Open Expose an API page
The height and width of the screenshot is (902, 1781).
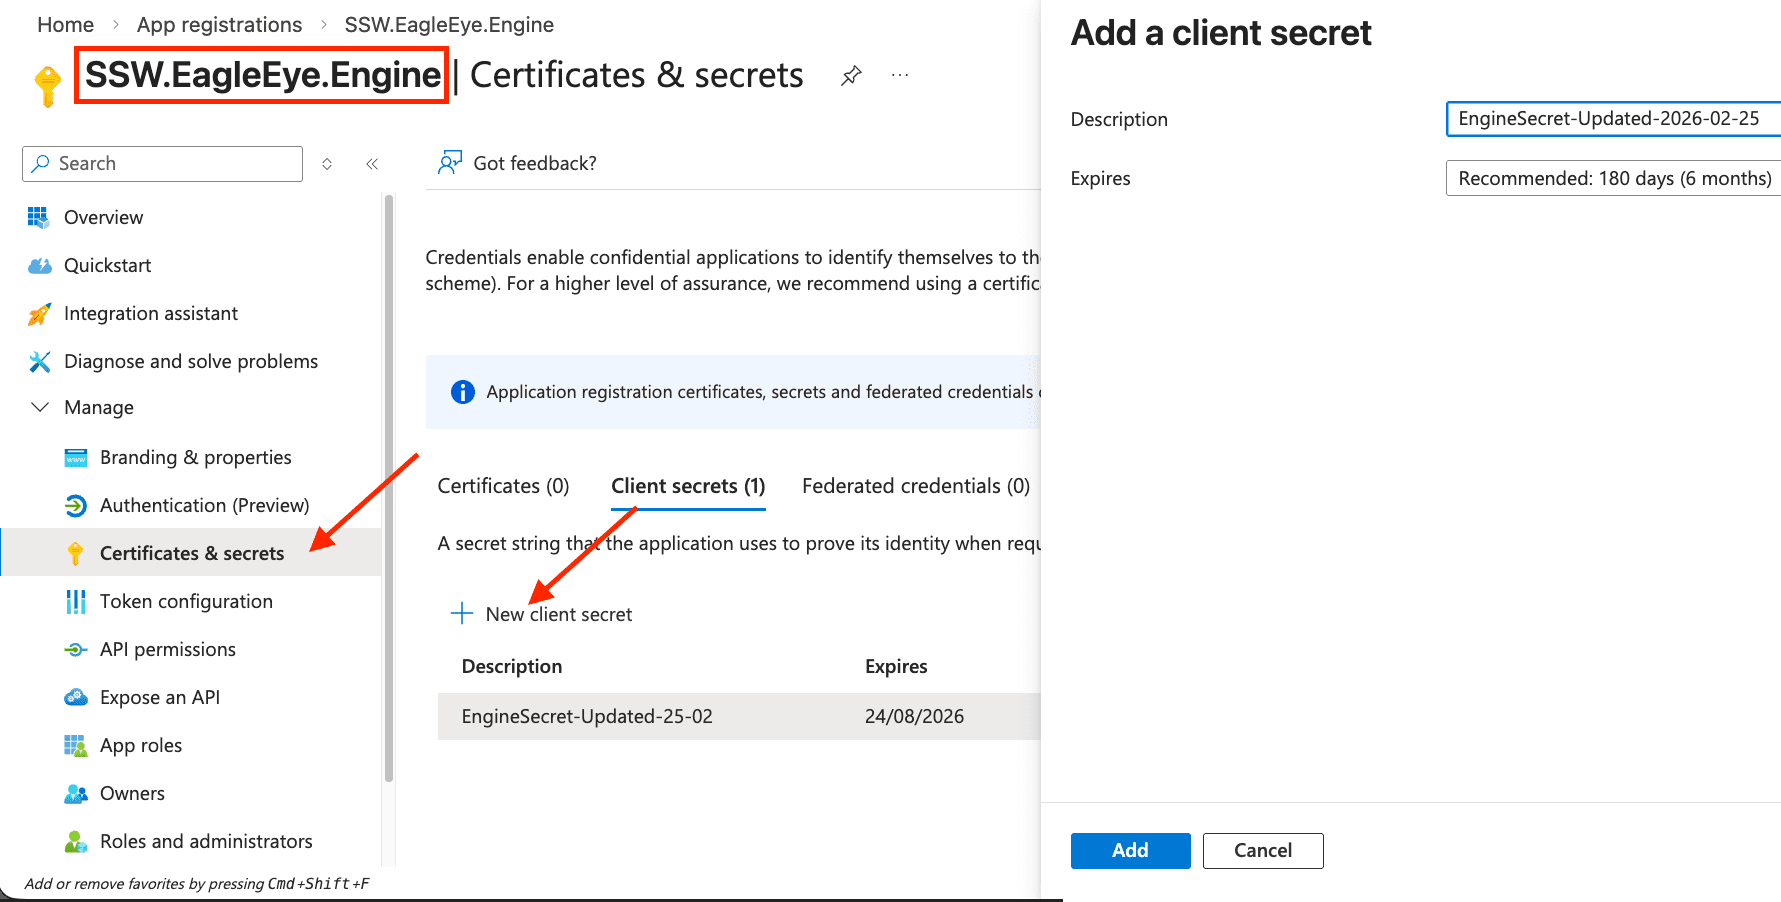(159, 697)
